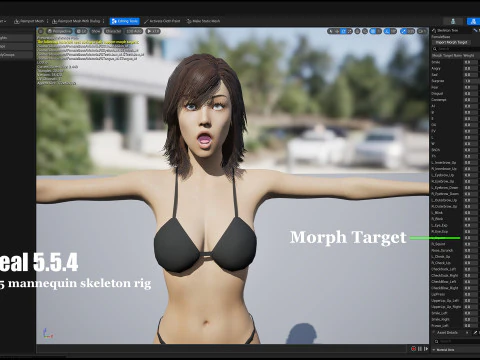480x360 pixels.
Task: Open the LOD Auto dropdown
Action: pos(134,31)
